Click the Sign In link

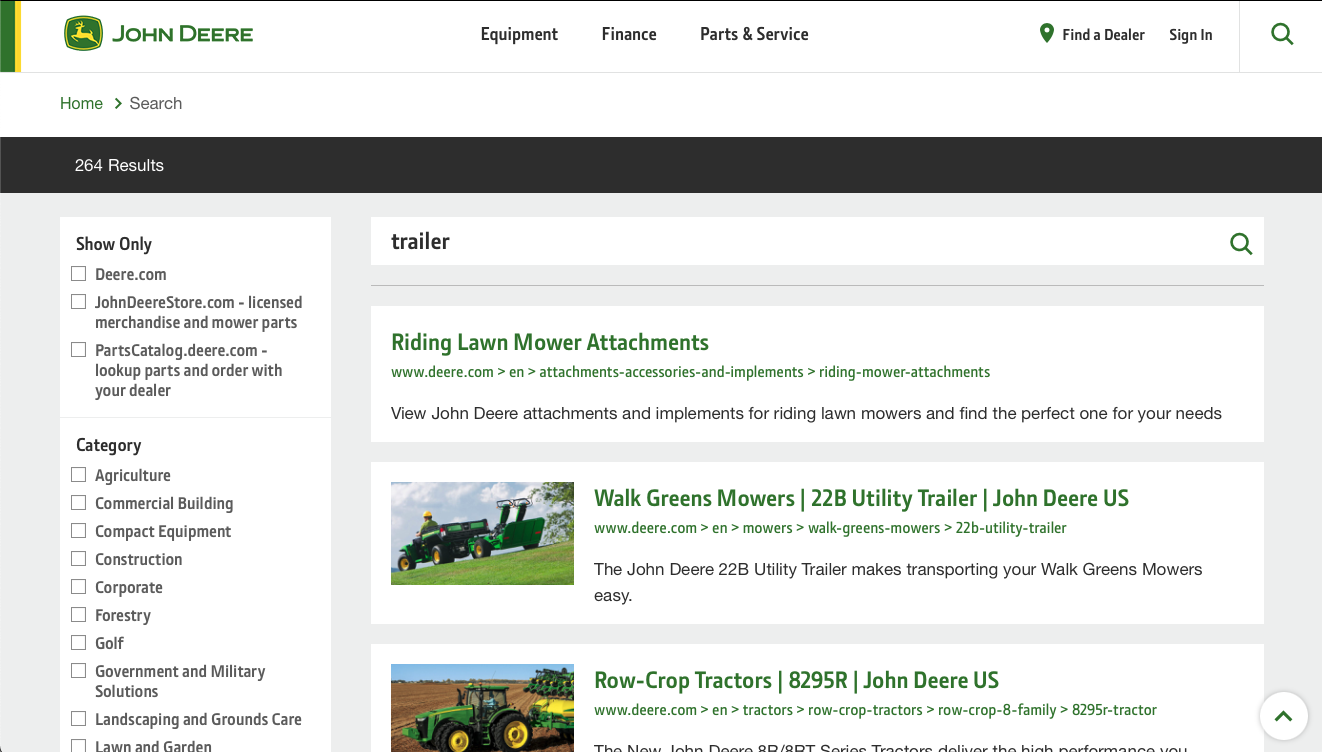point(1191,35)
